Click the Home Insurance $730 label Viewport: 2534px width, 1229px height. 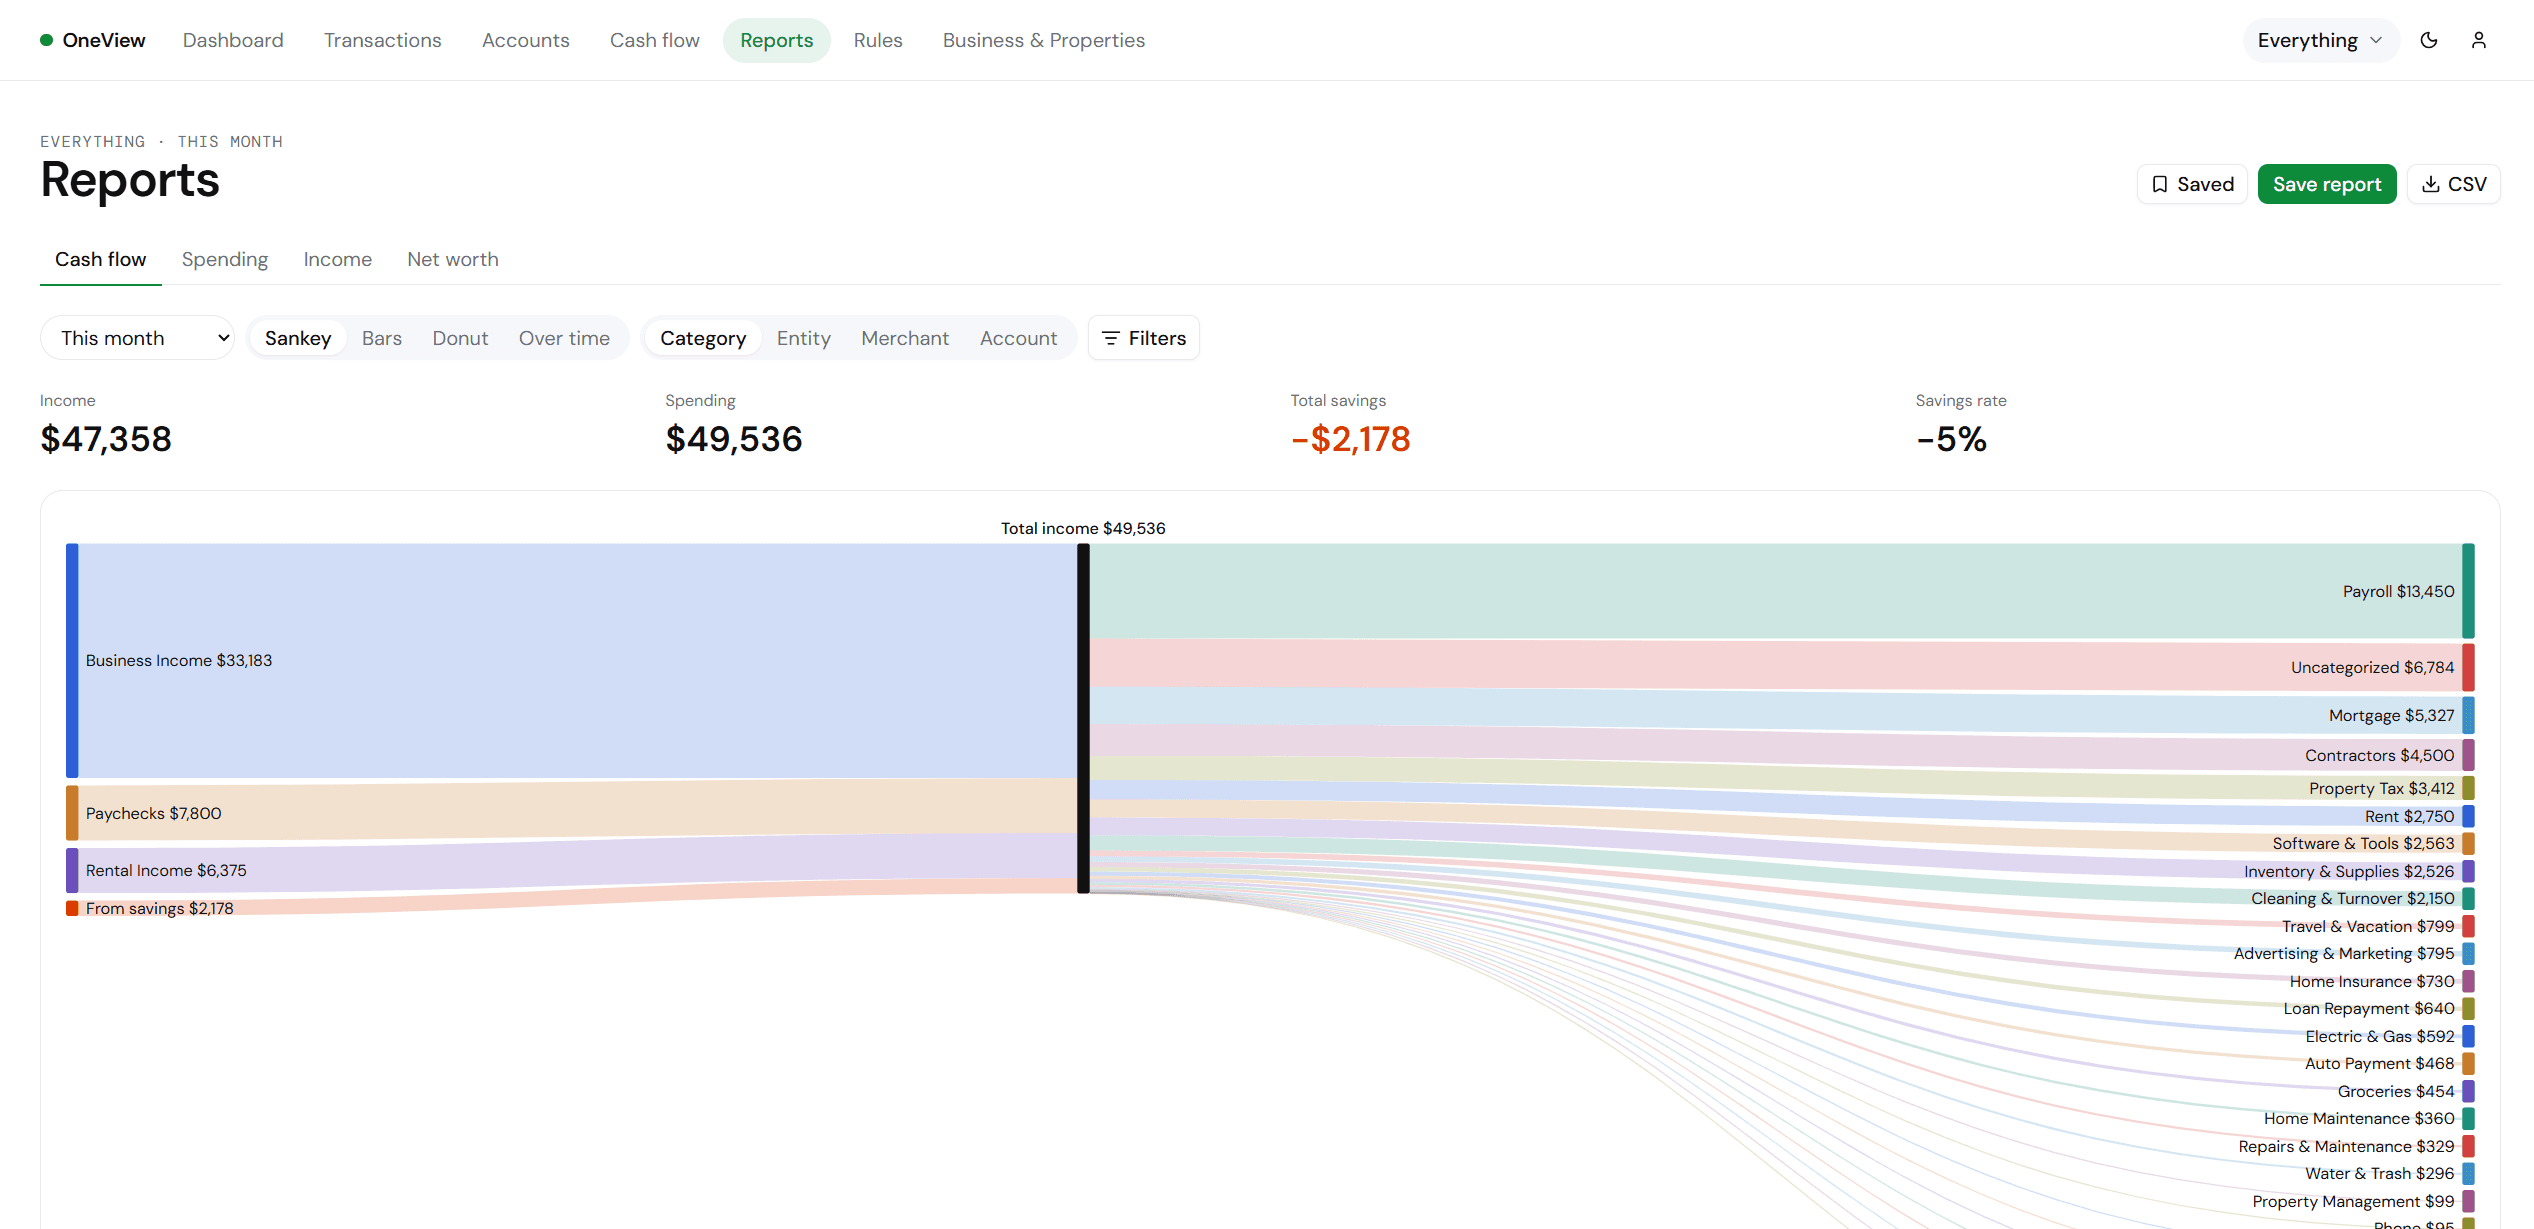2372,981
